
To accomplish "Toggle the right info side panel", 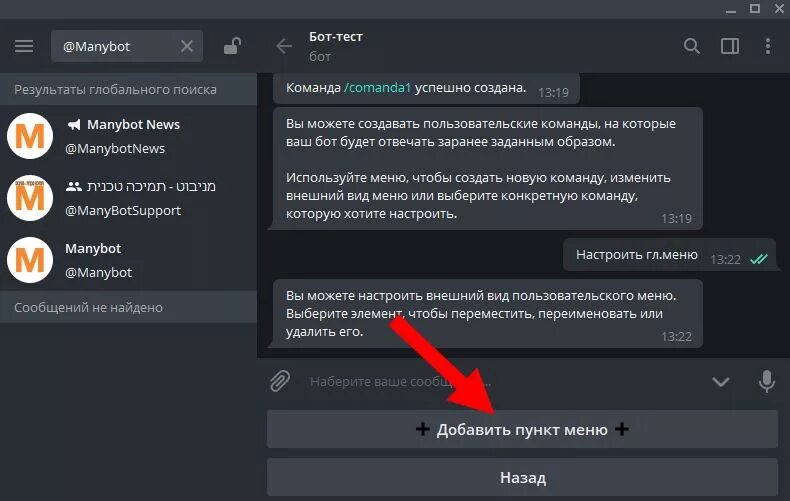I will [x=730, y=46].
